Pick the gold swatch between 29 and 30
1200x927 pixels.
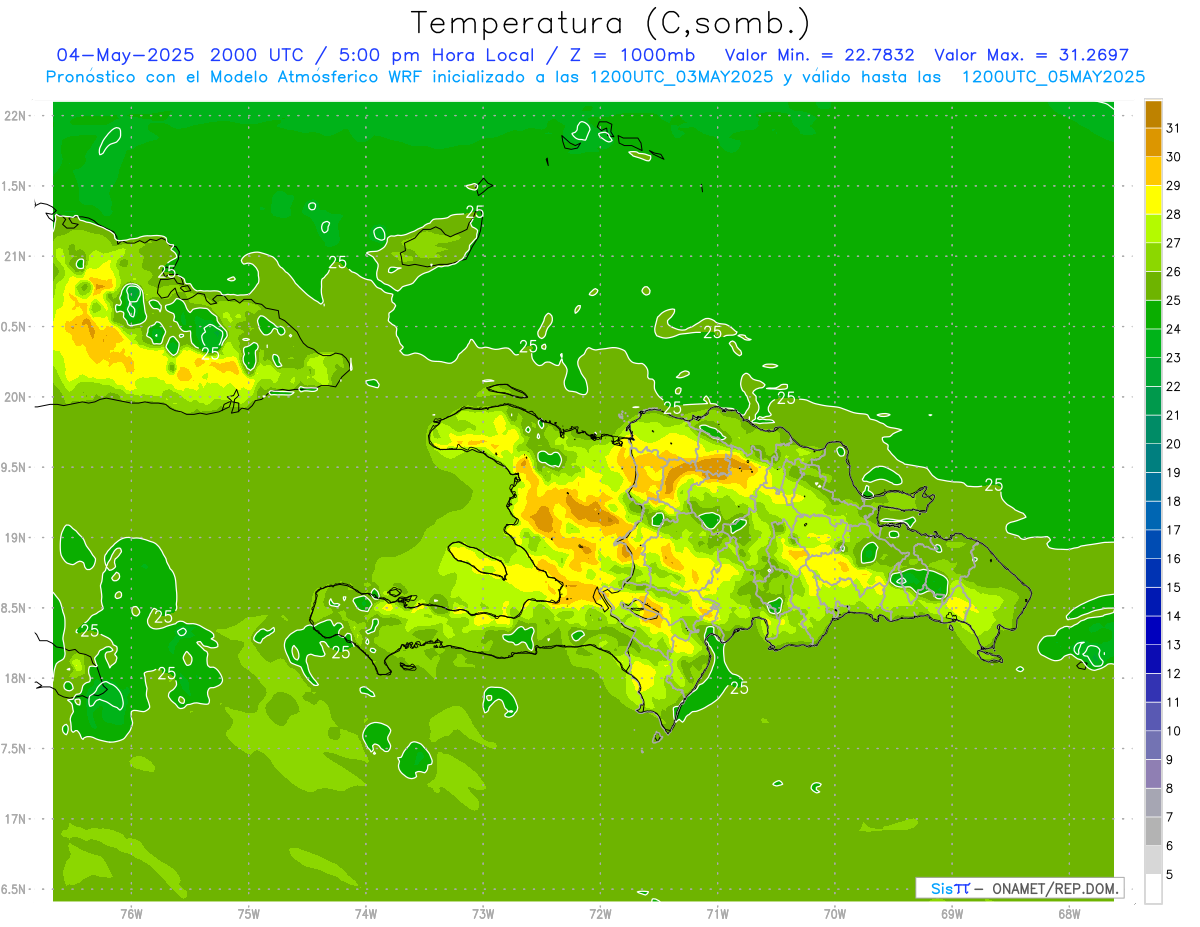tap(1154, 171)
